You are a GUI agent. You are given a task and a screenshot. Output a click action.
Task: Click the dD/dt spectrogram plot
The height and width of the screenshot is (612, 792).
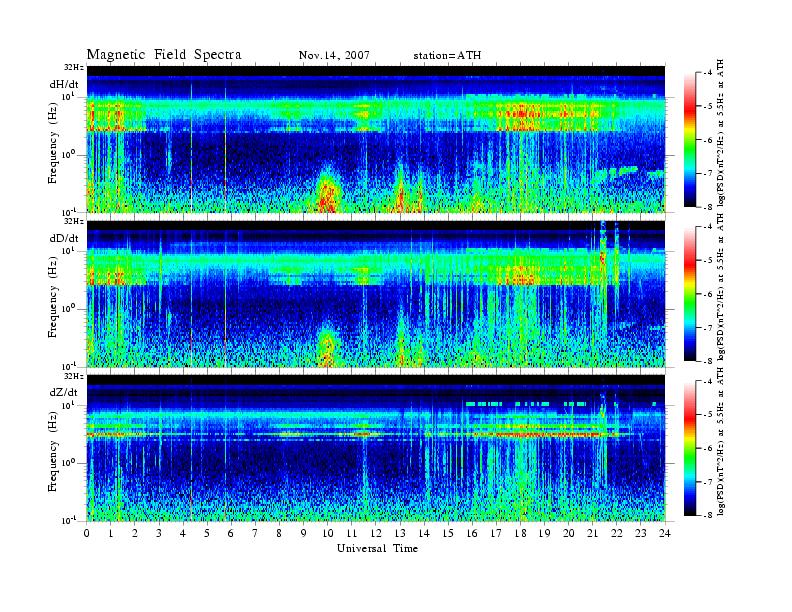pos(376,294)
